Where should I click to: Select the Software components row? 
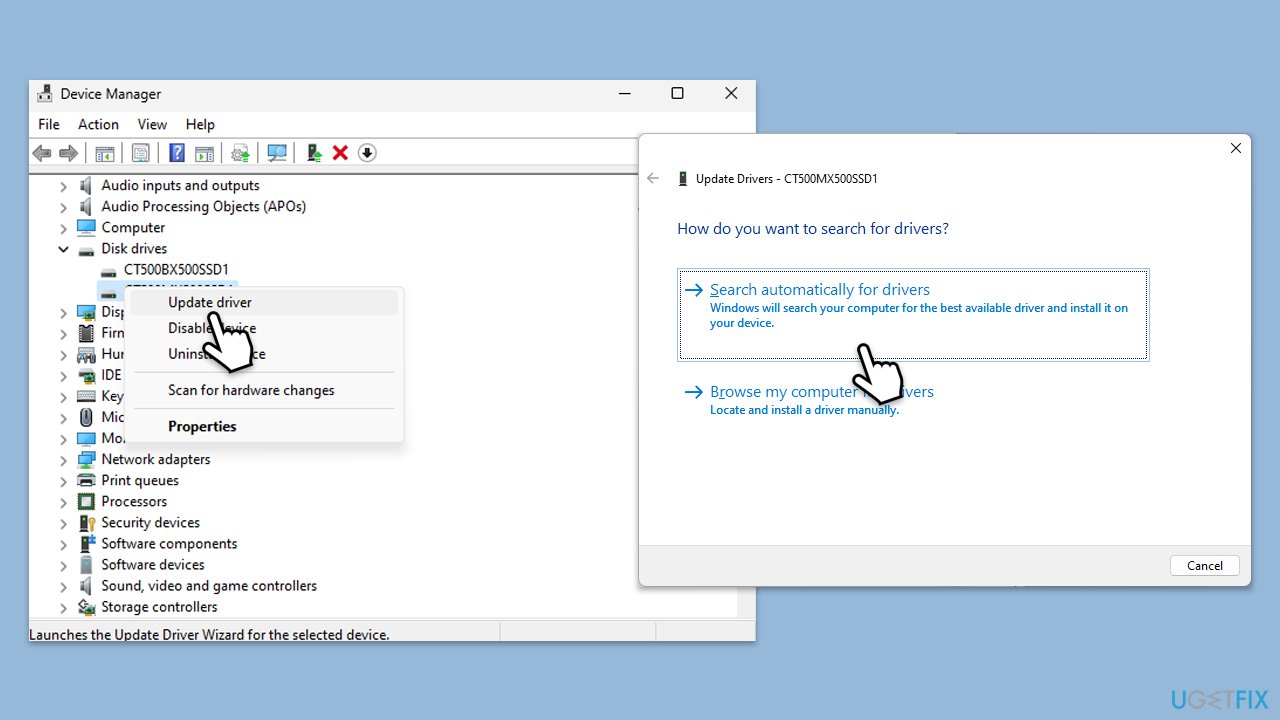pos(169,544)
